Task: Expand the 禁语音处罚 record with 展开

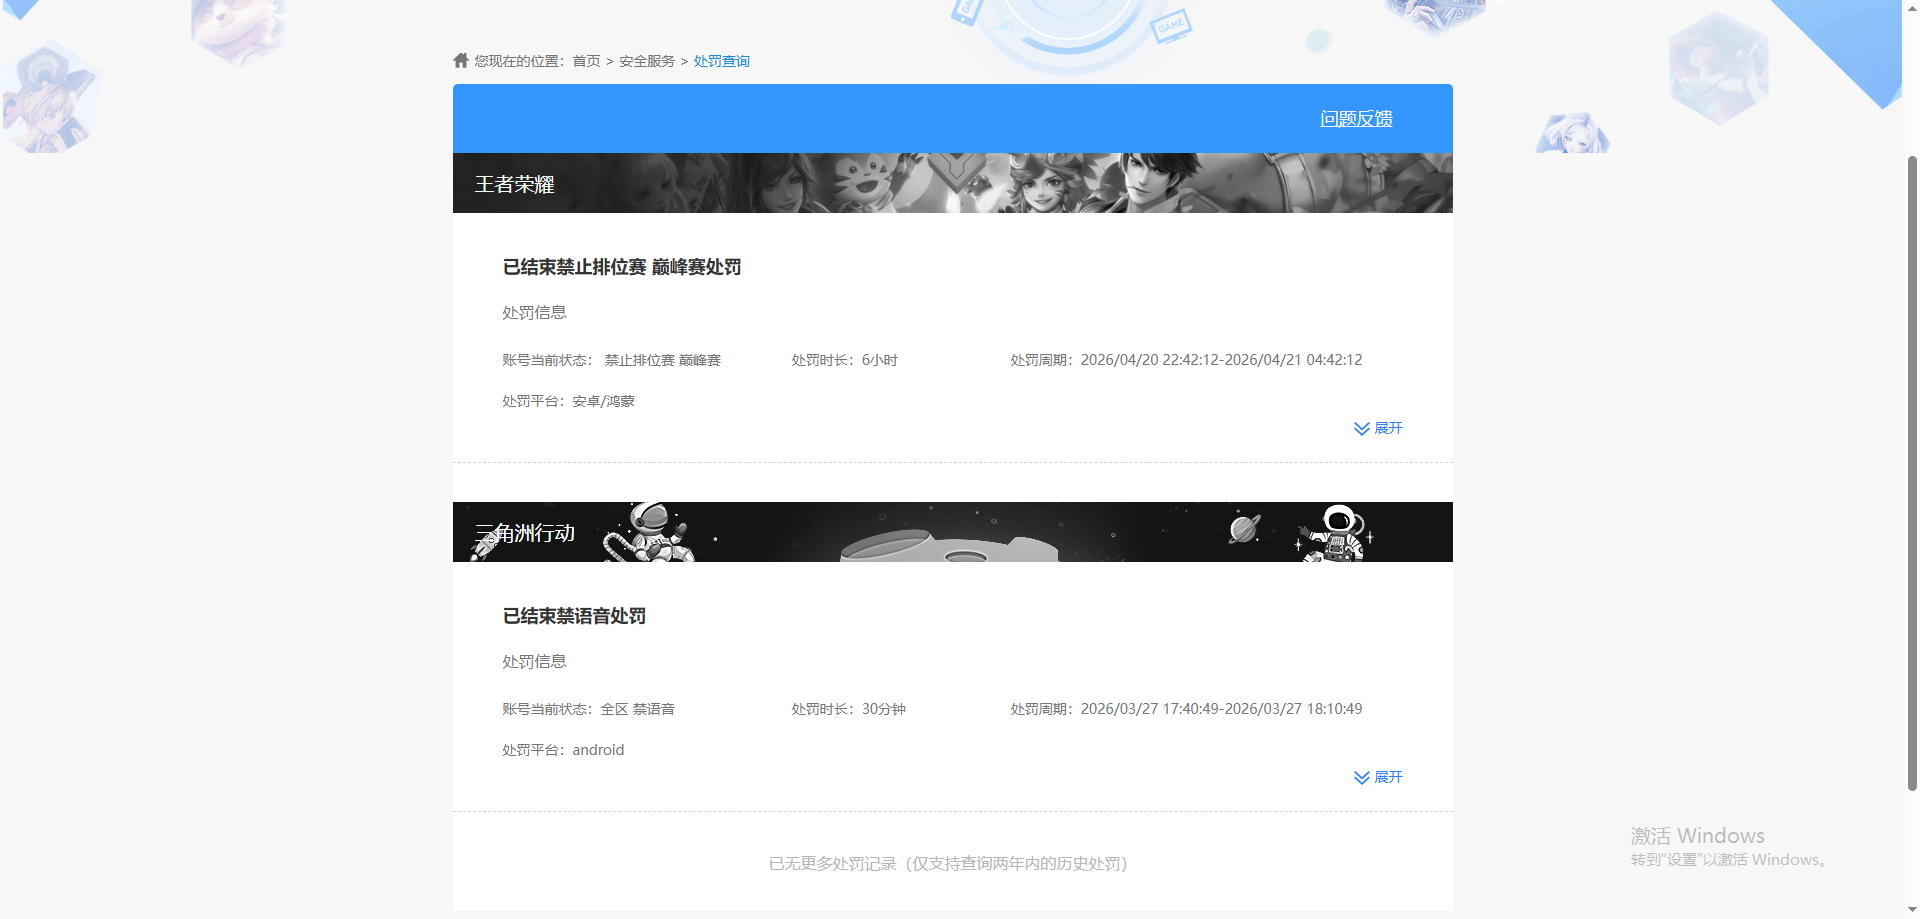Action: click(x=1388, y=777)
